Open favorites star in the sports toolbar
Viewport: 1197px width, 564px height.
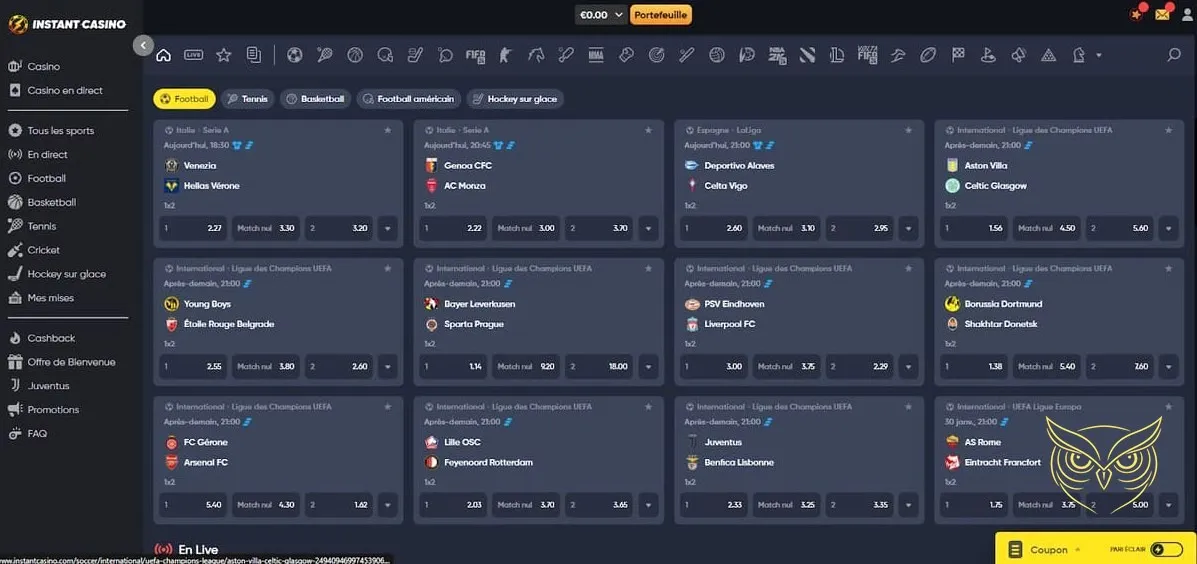click(223, 55)
